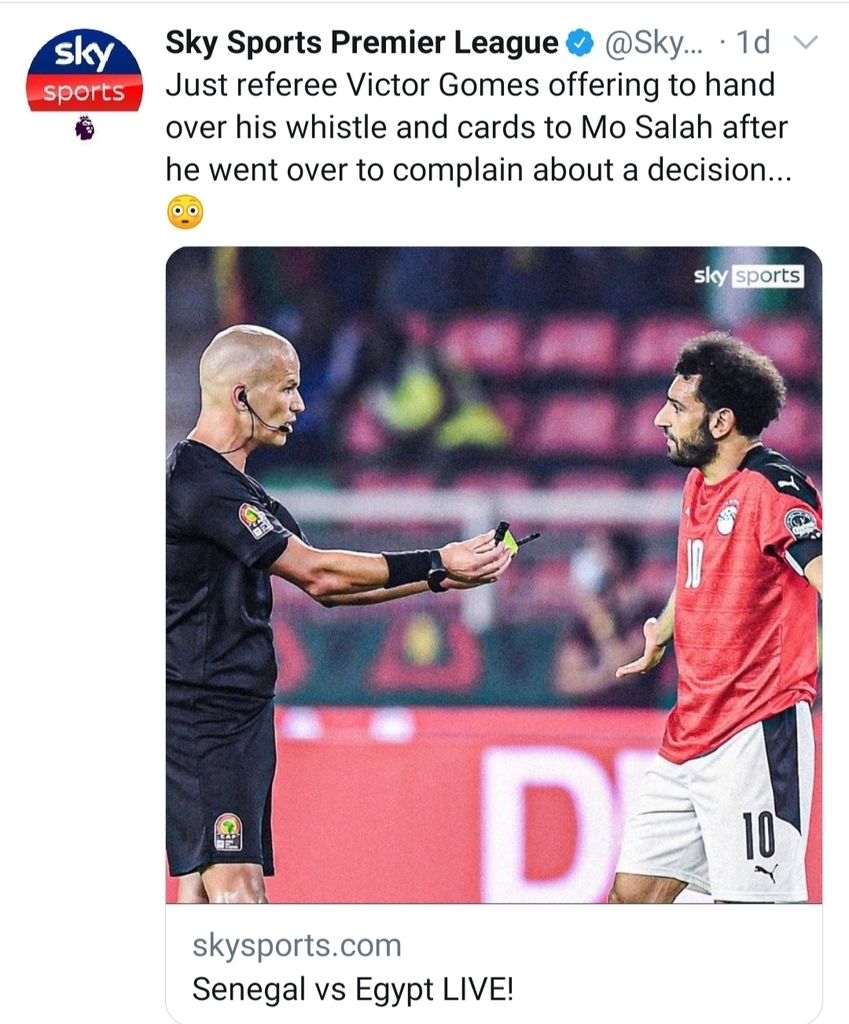Click the @Sky... account handle
Screen dimensions: 849x1024
[654, 42]
